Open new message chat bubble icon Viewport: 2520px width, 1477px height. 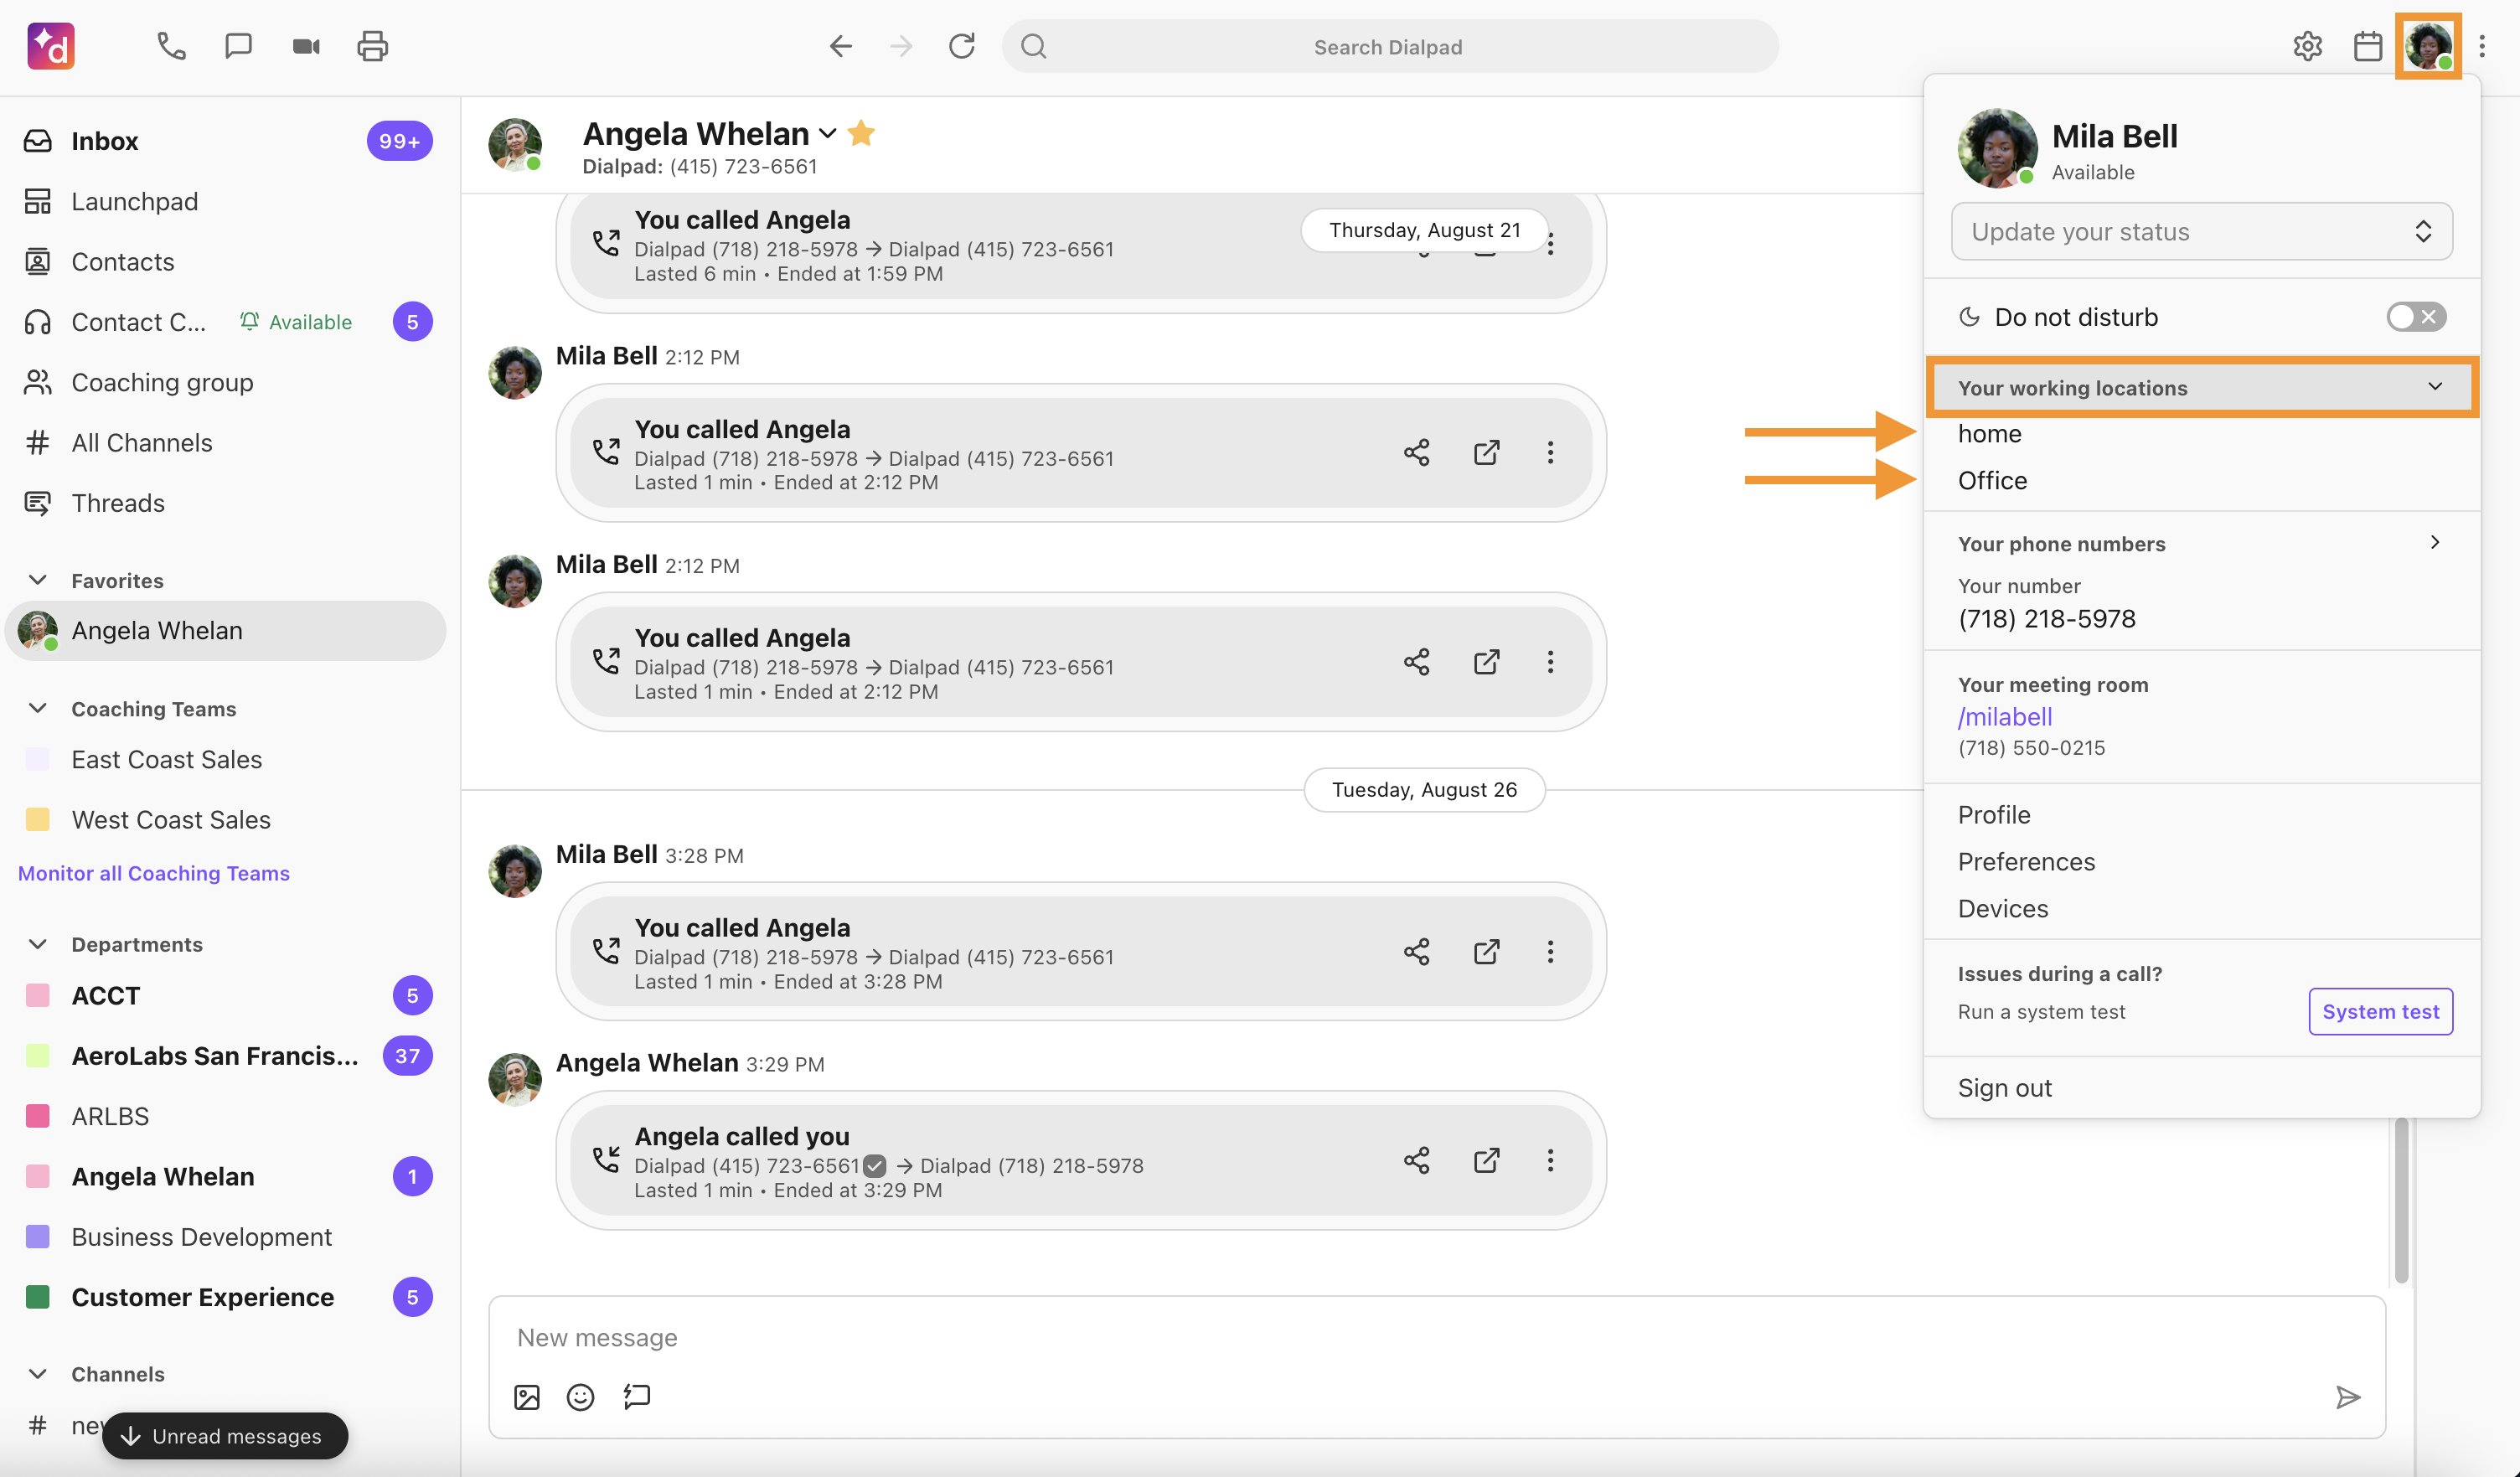[238, 46]
